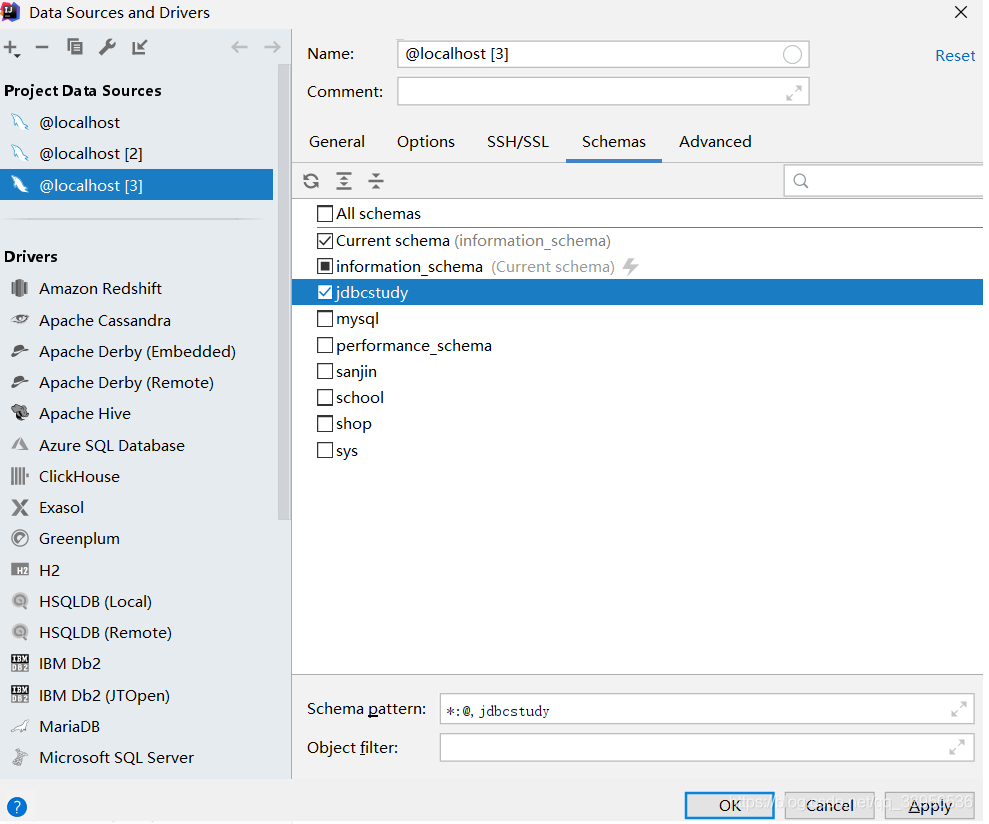Viewport: 989px width, 824px height.
Task: Open the Schemas tab
Action: click(x=614, y=141)
